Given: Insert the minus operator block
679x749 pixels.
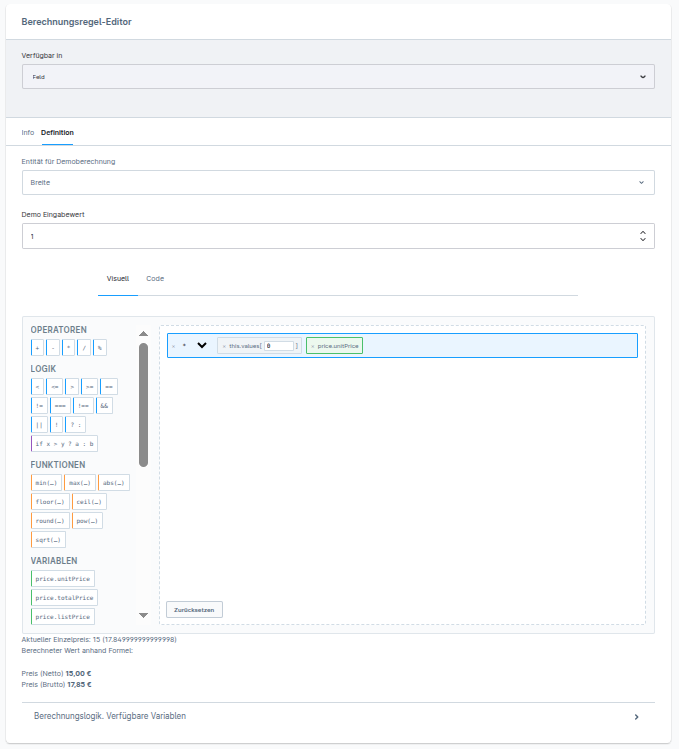Looking at the screenshot, I should pos(53,348).
